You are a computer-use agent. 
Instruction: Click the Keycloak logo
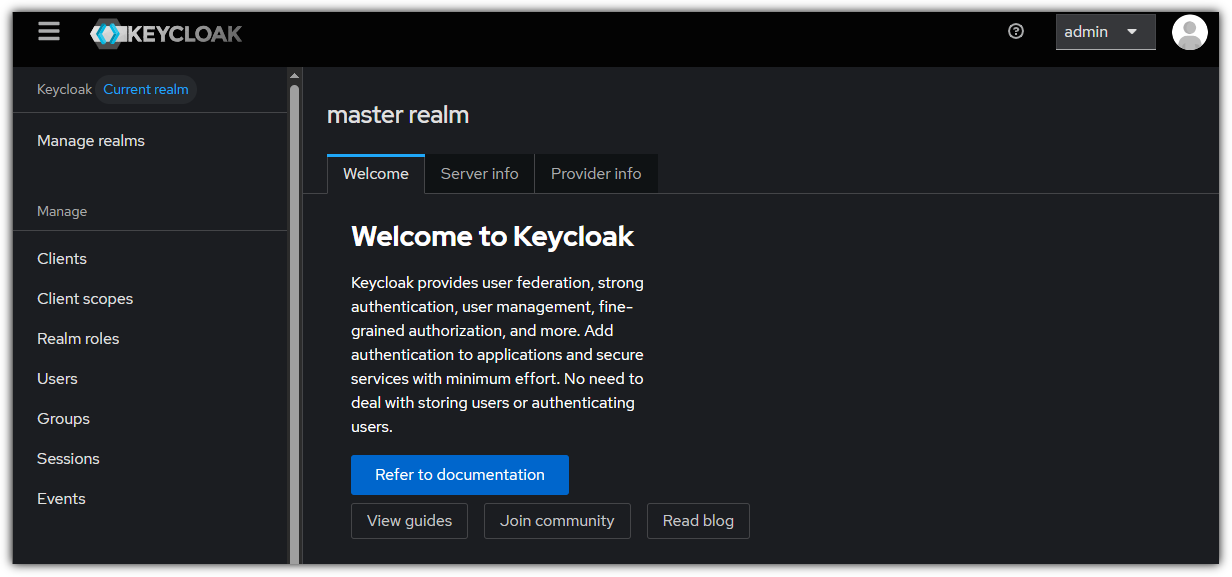[x=166, y=33]
